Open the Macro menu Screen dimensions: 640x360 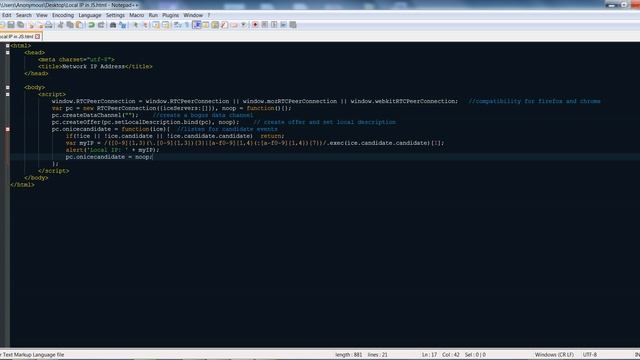tap(136, 15)
